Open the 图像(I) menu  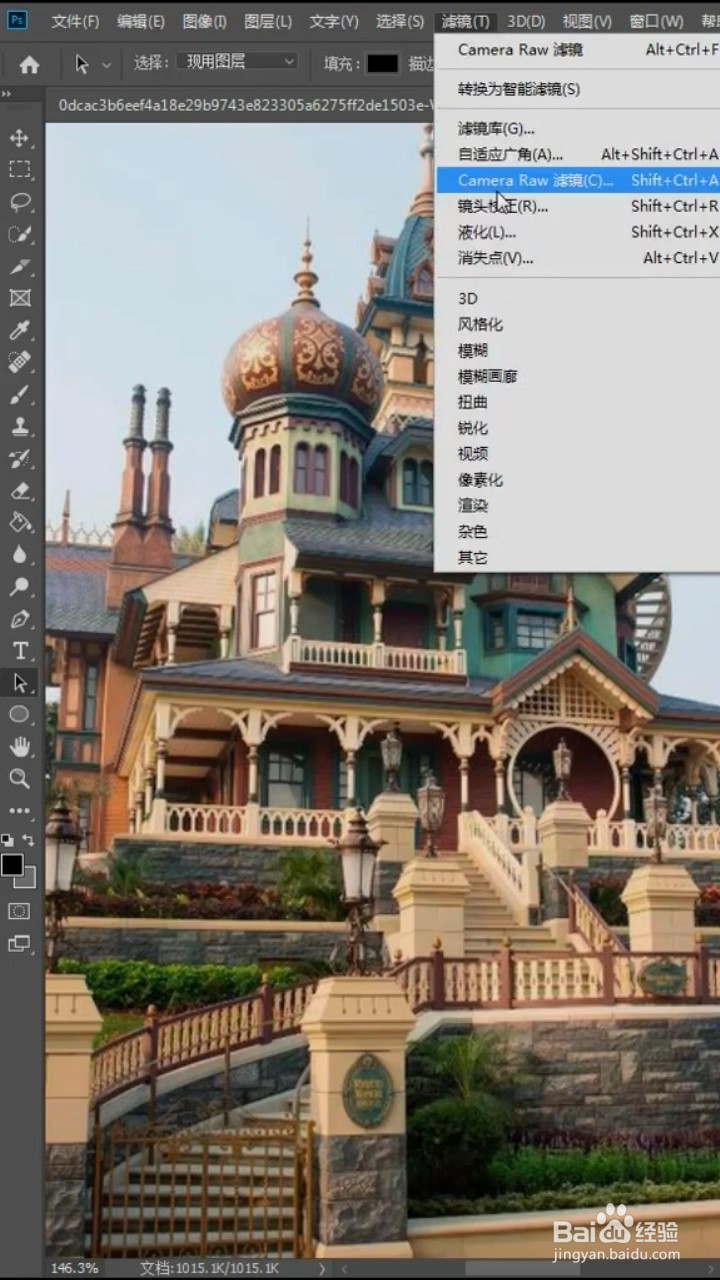(x=205, y=21)
